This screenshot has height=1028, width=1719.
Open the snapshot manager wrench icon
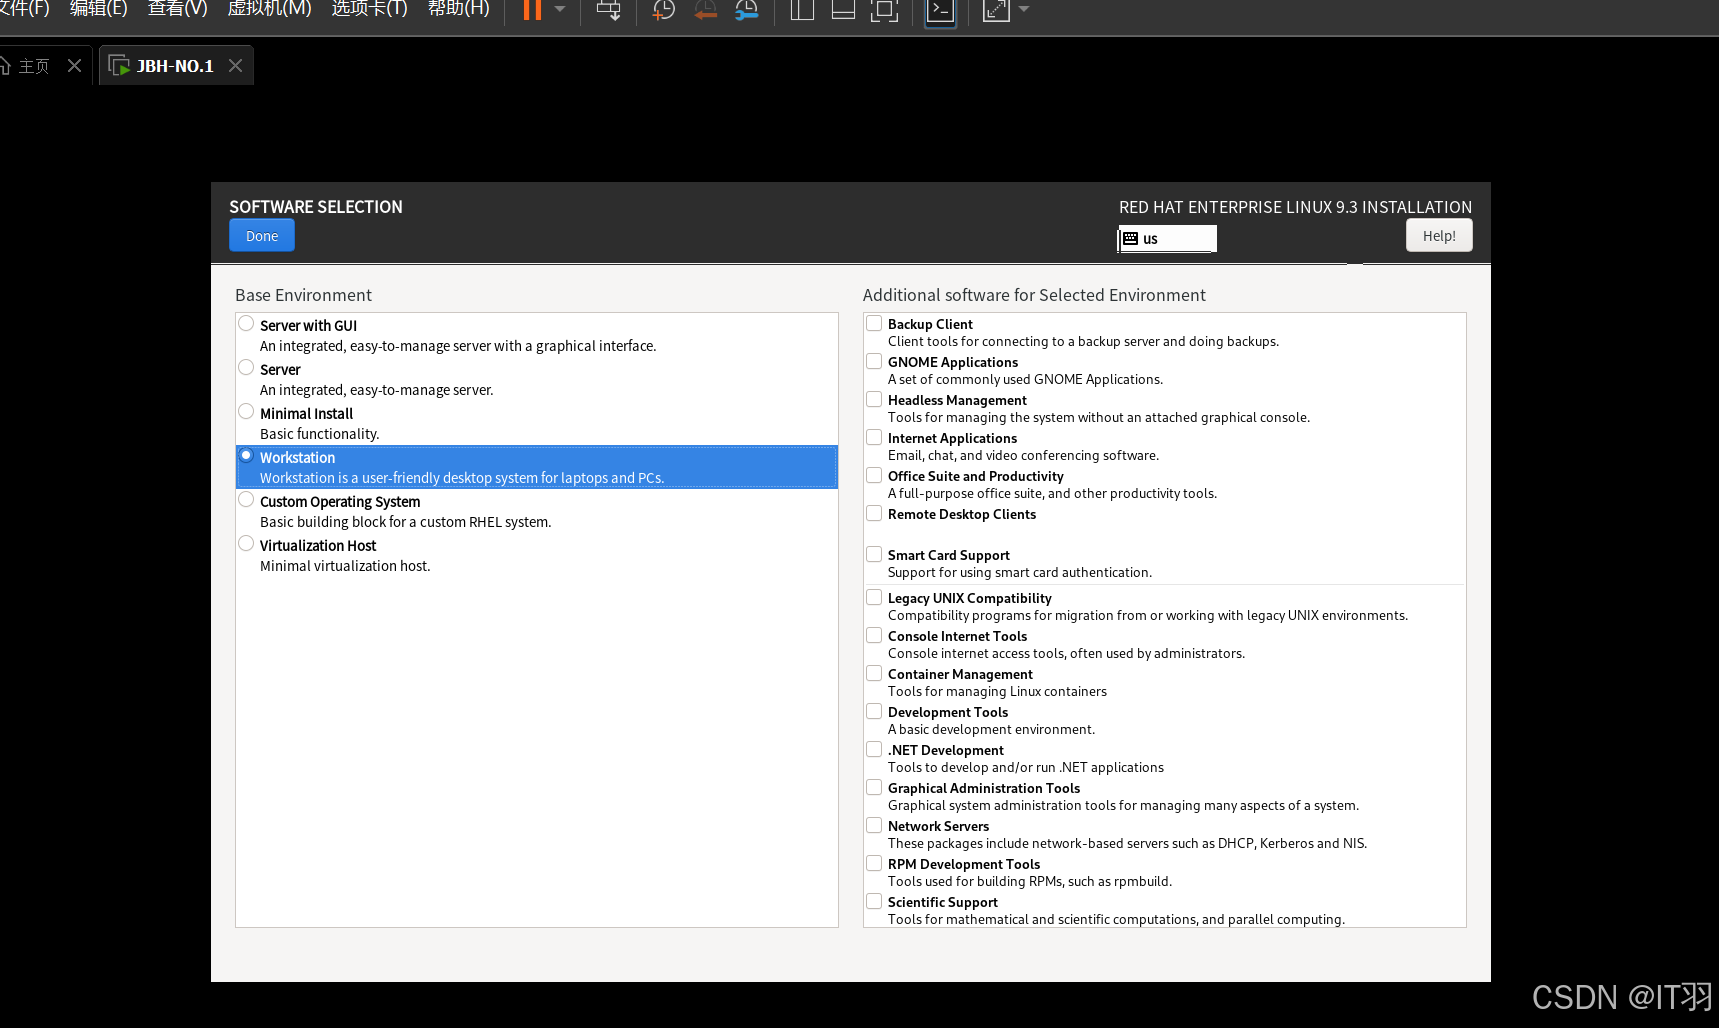click(747, 10)
